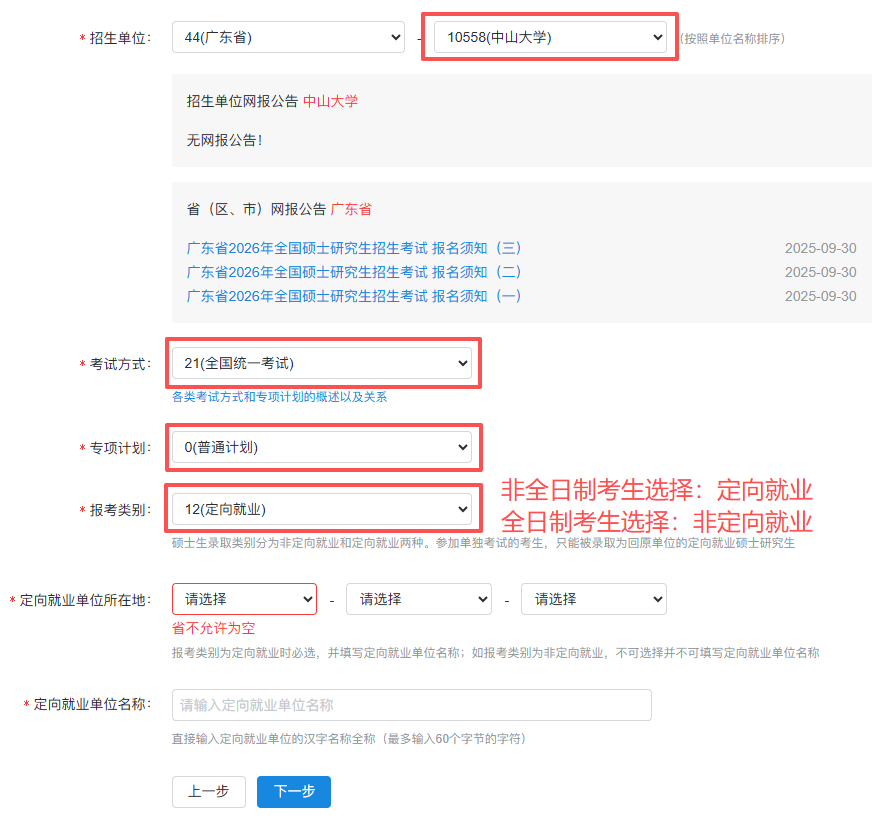
Task: Open the 44(广东省) province dropdown
Action: pyautogui.click(x=288, y=38)
